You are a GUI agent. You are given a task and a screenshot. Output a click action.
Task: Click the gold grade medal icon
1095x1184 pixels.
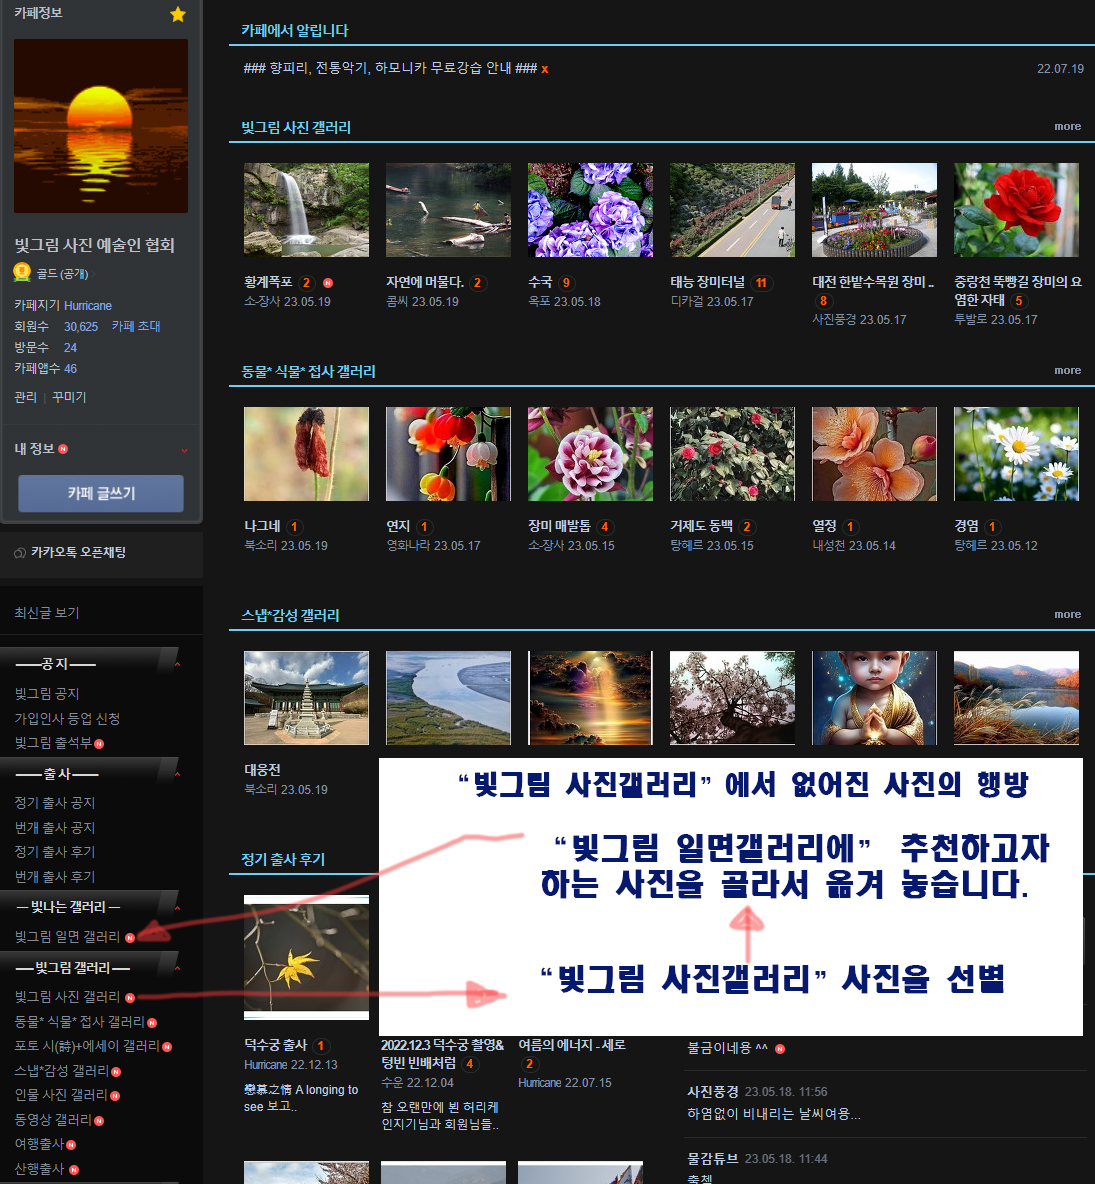click(x=22, y=273)
